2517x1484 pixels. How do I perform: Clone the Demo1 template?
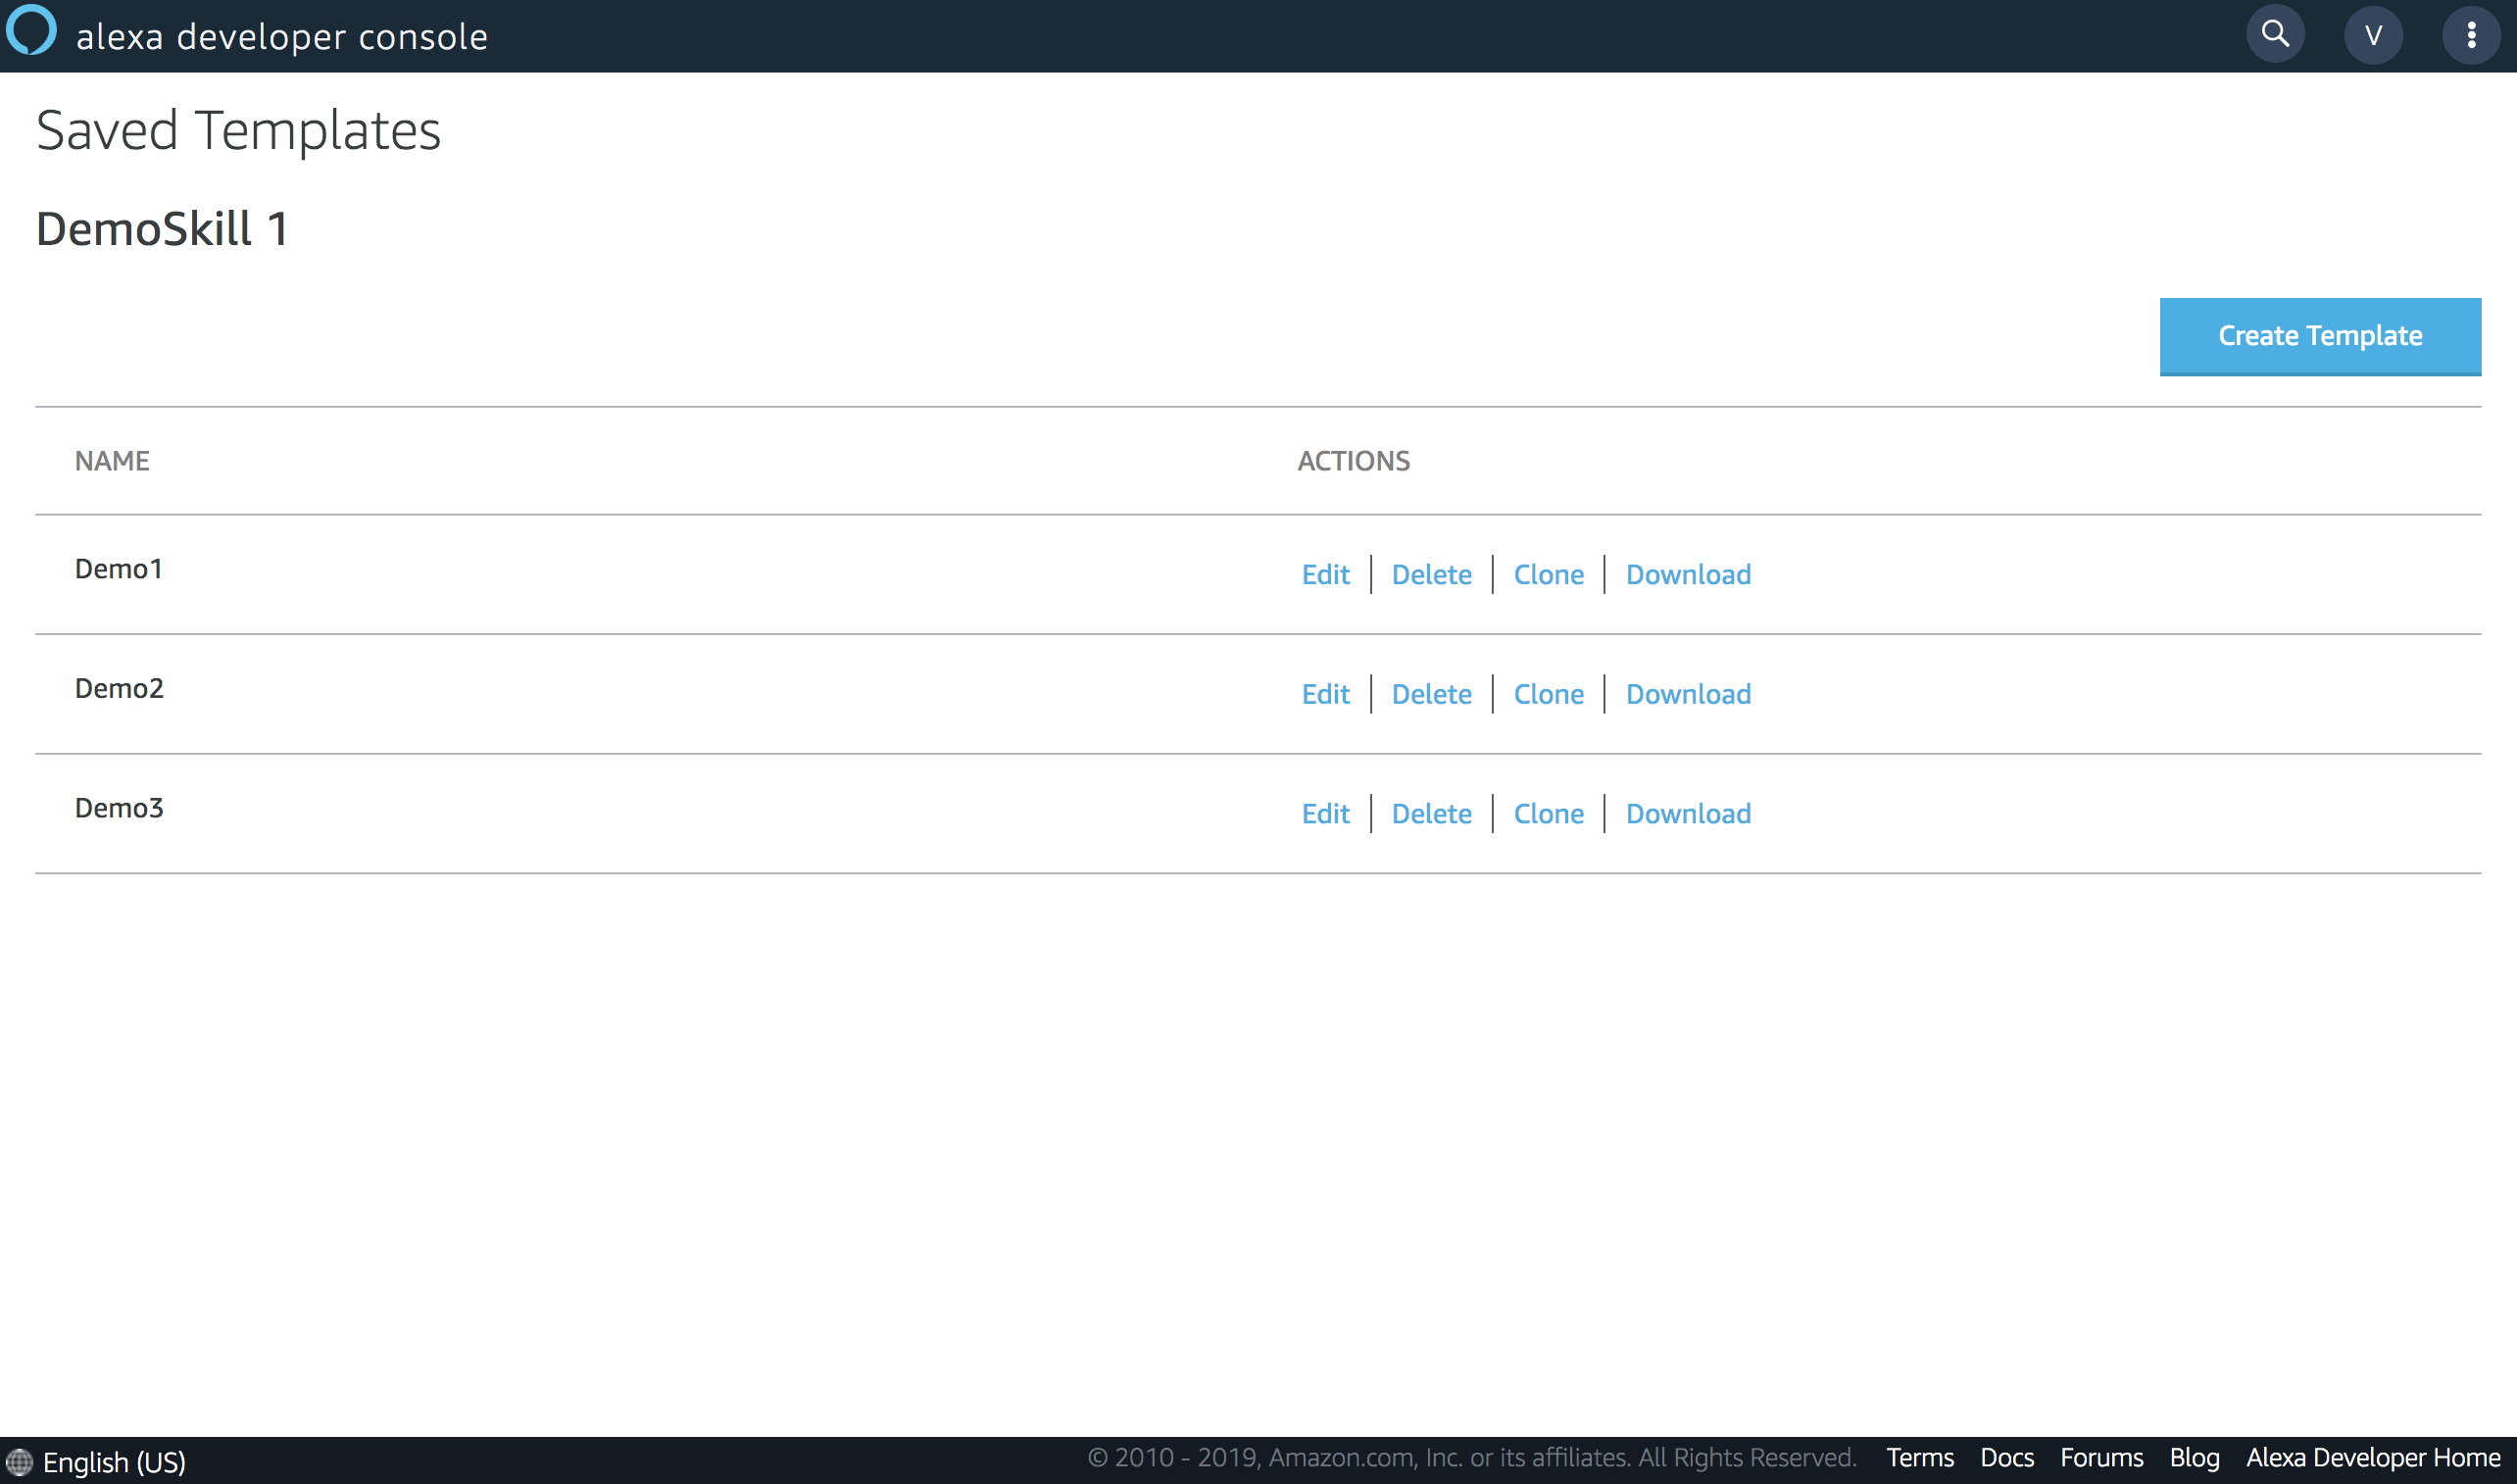(x=1548, y=574)
